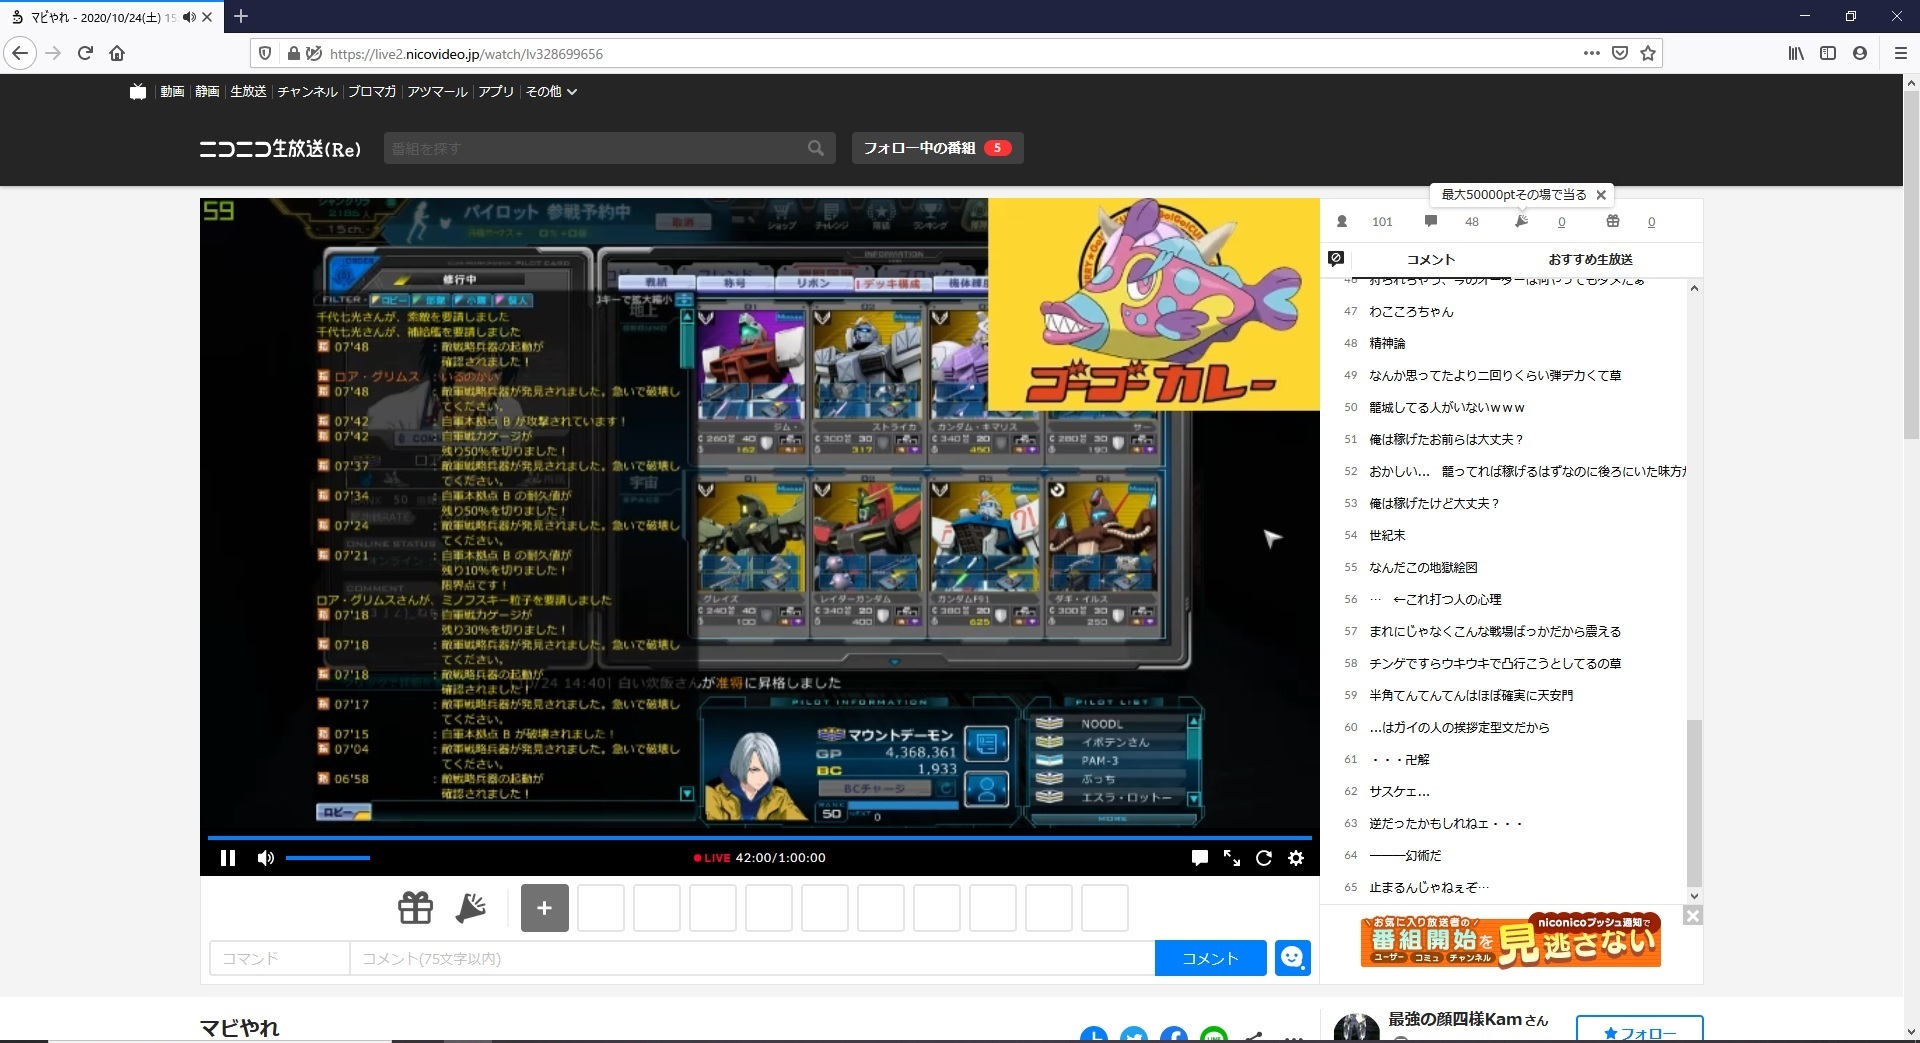
Task: Open 動画 in the top navigation
Action: (x=172, y=91)
